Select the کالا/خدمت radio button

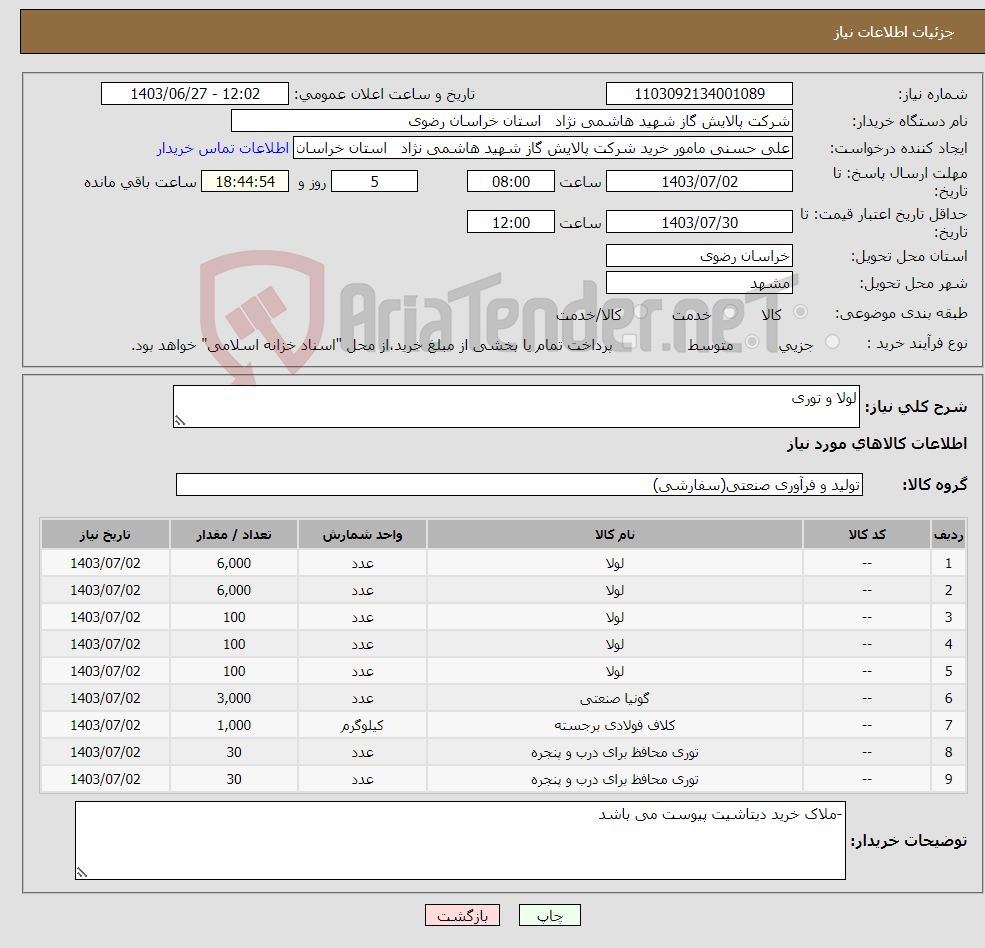640,312
